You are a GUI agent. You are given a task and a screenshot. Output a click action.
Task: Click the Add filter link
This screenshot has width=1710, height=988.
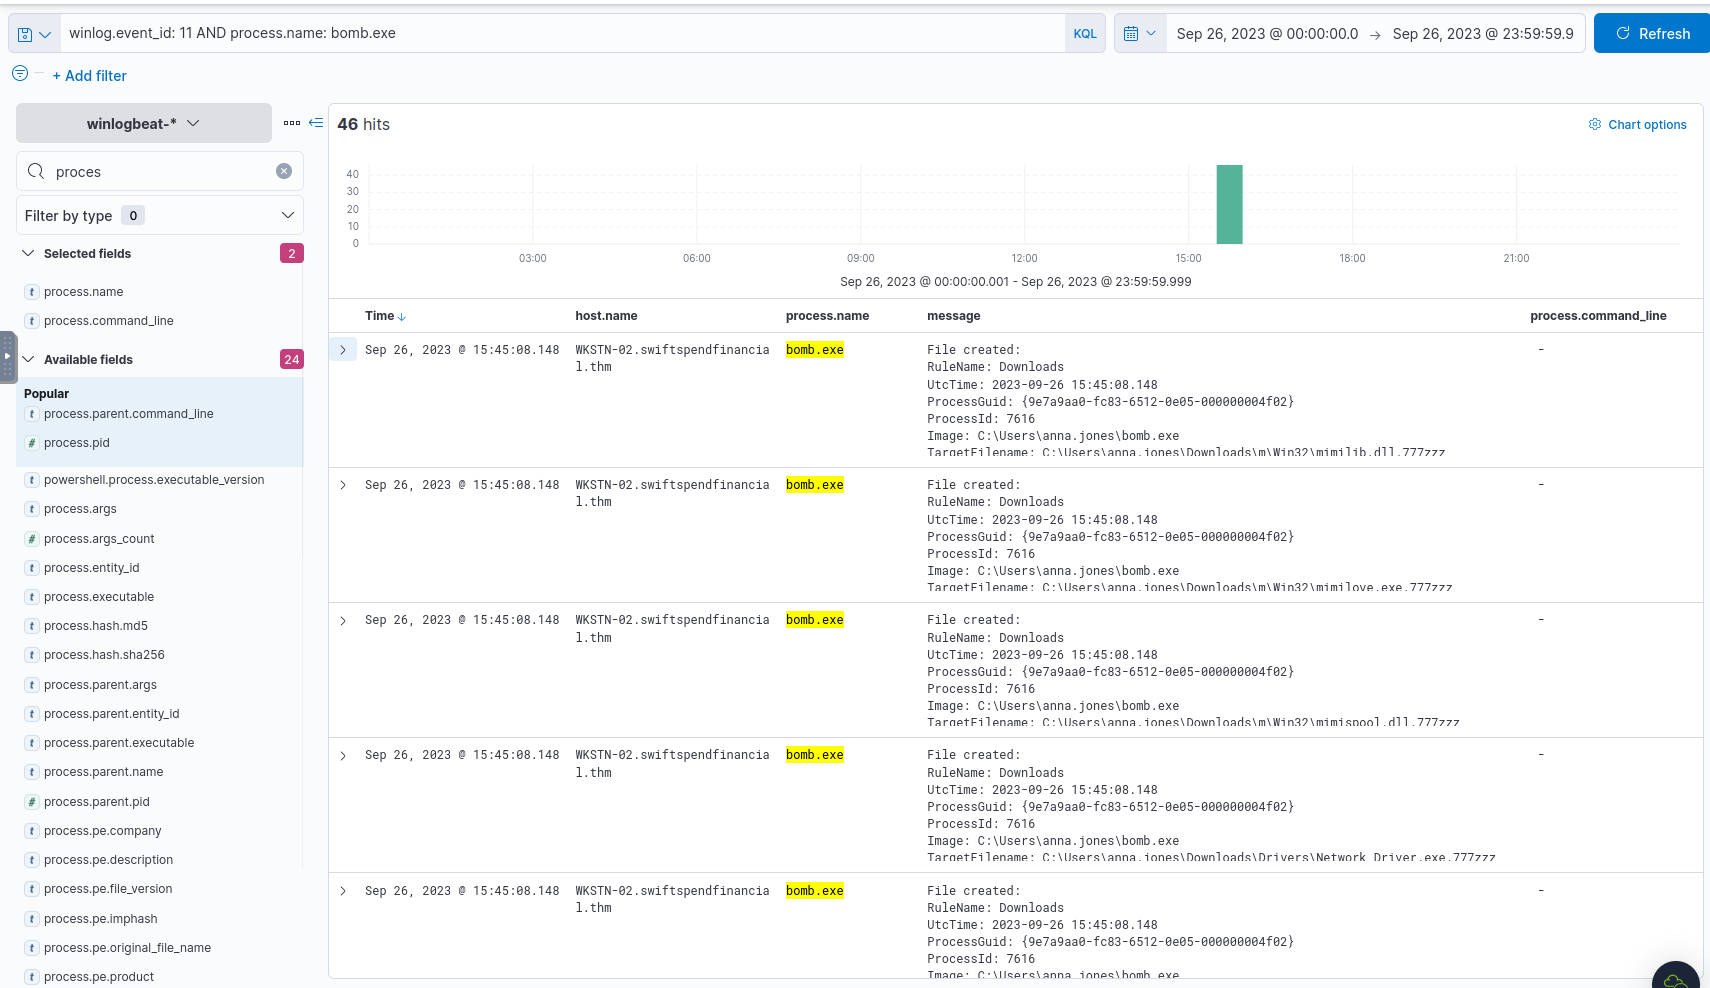pyautogui.click(x=89, y=76)
